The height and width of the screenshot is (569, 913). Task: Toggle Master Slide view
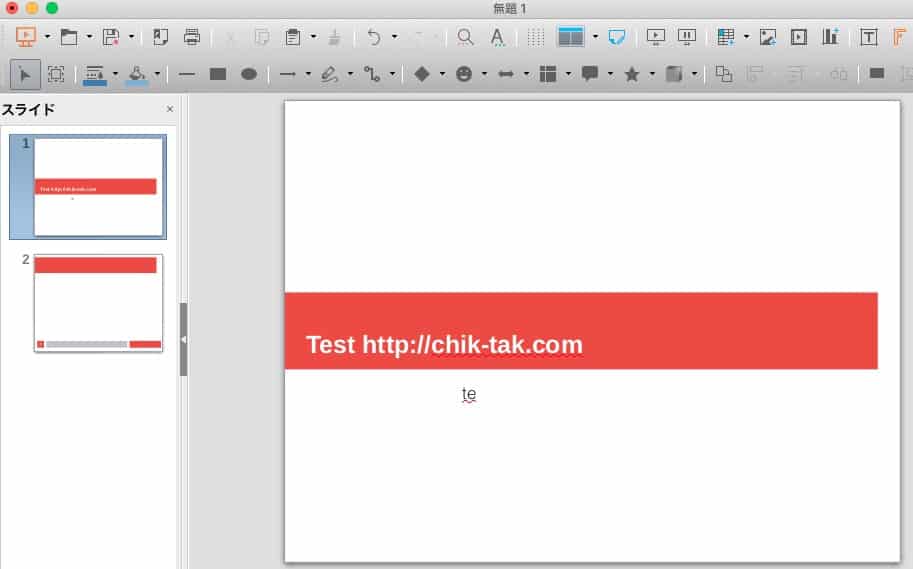click(617, 37)
